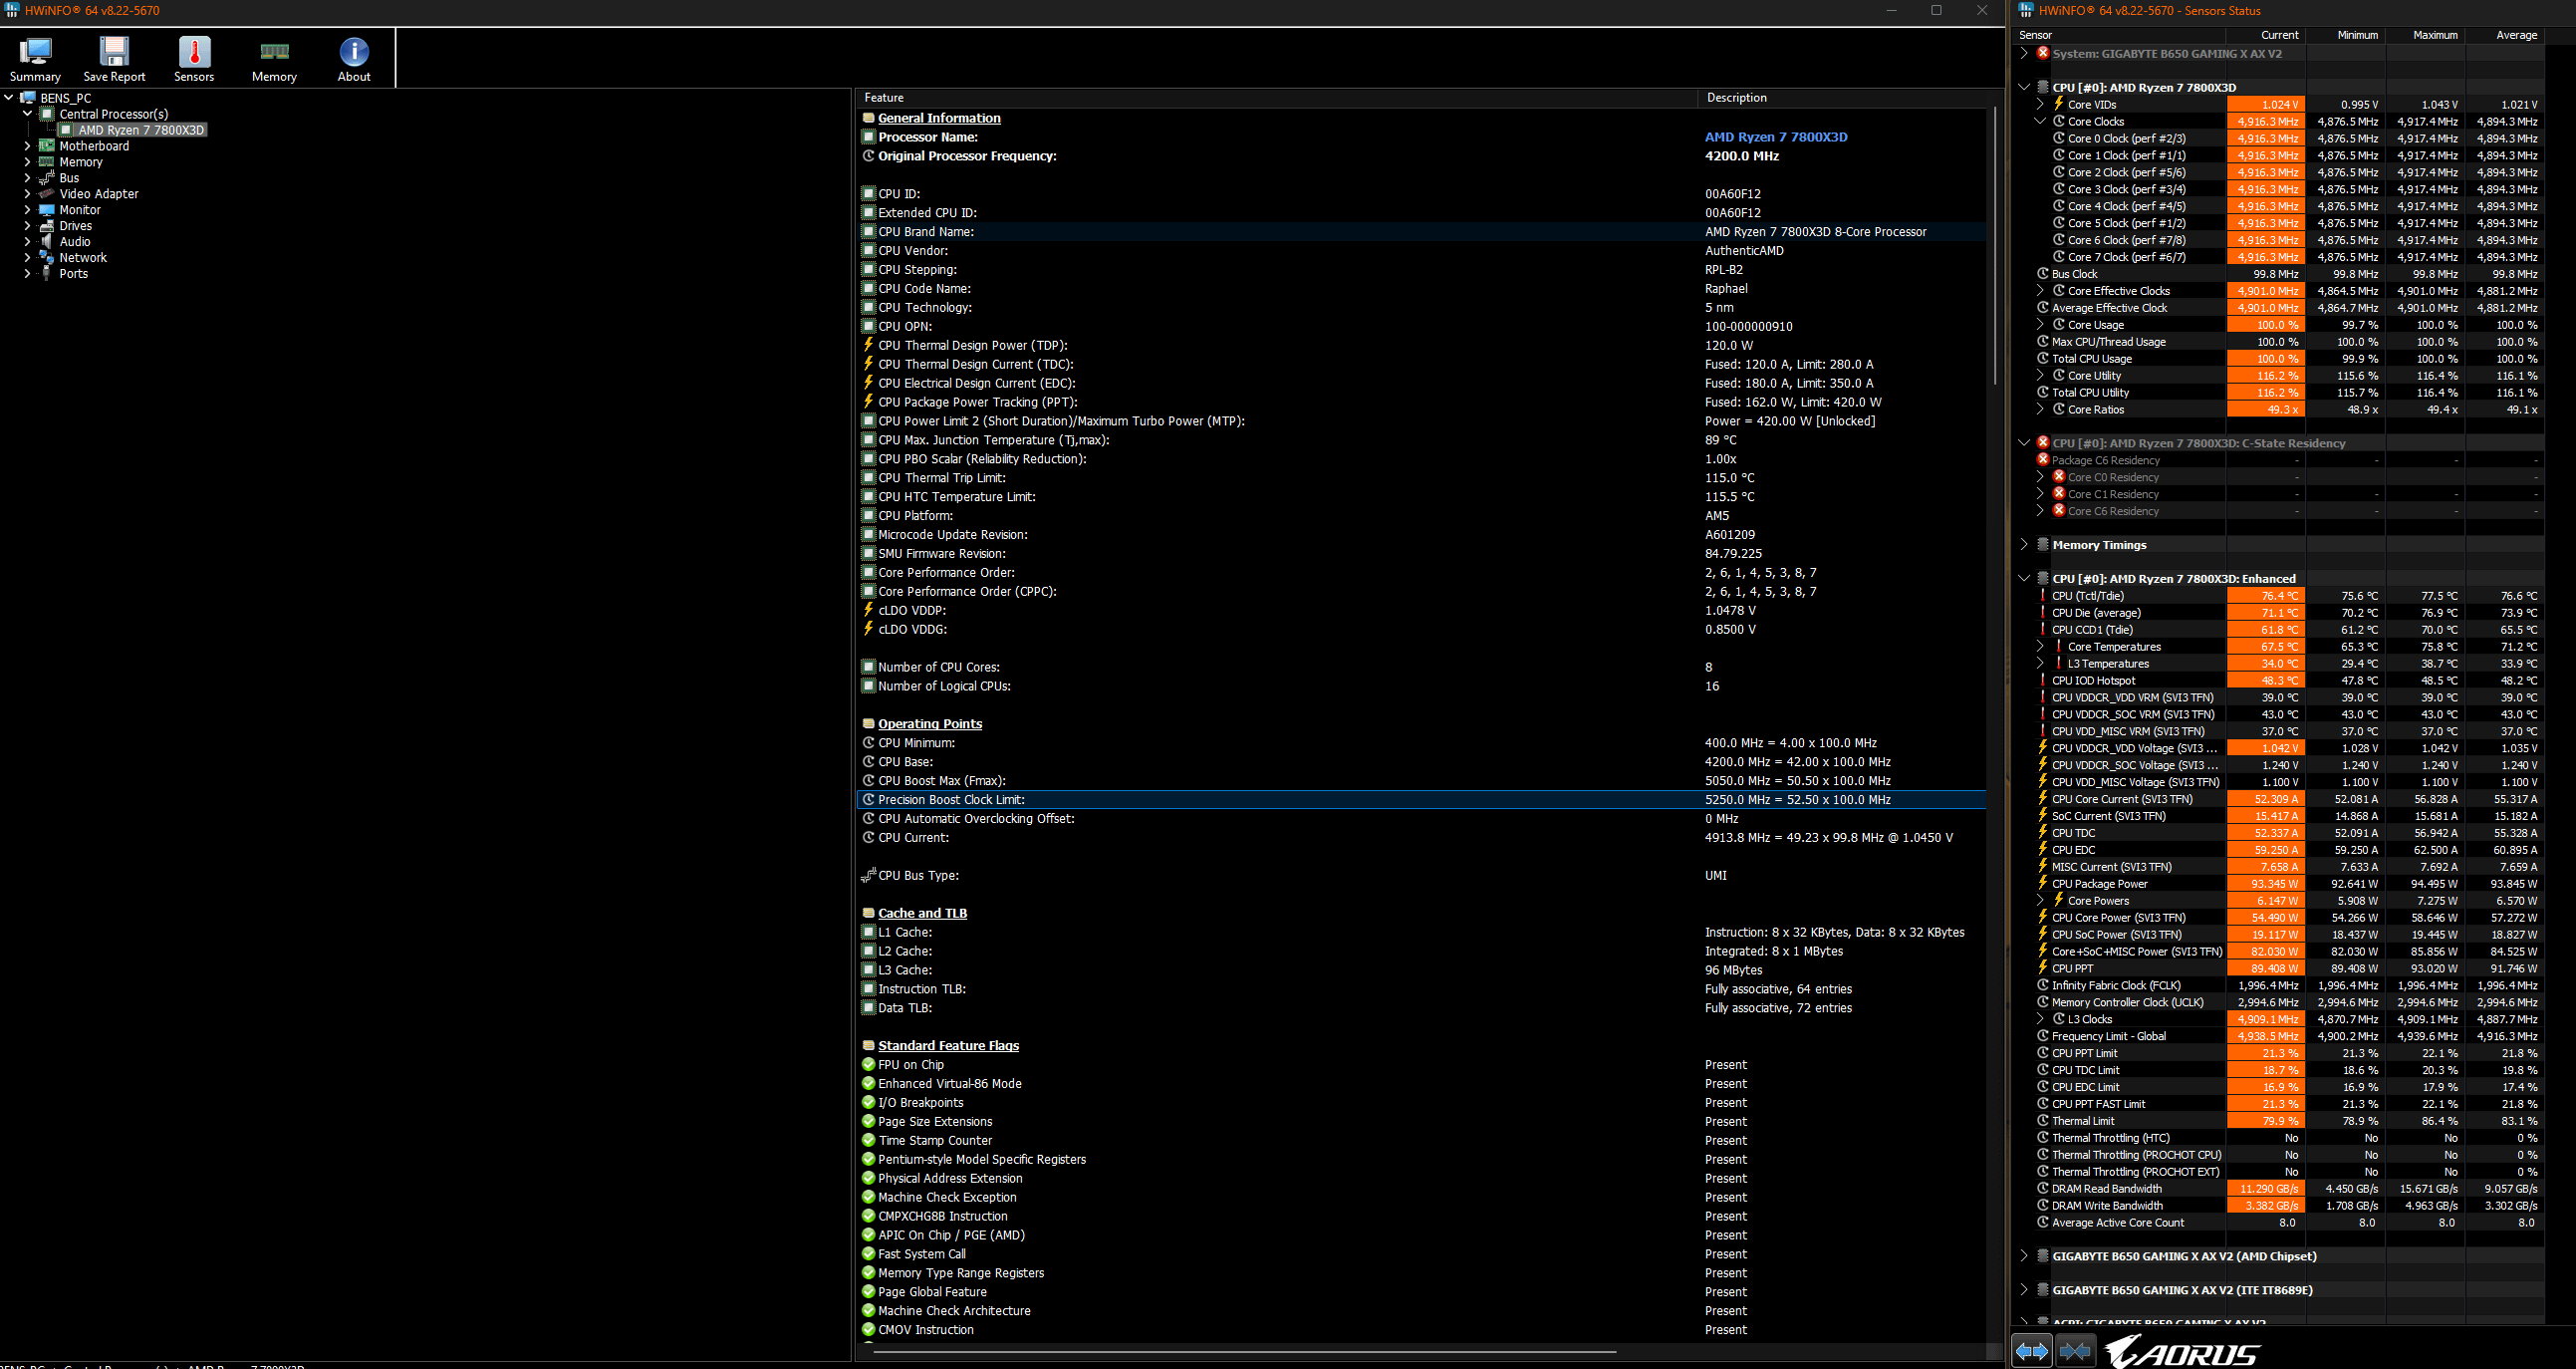Click the Description column header
The height and width of the screenshot is (1369, 2576).
pyautogui.click(x=1843, y=98)
